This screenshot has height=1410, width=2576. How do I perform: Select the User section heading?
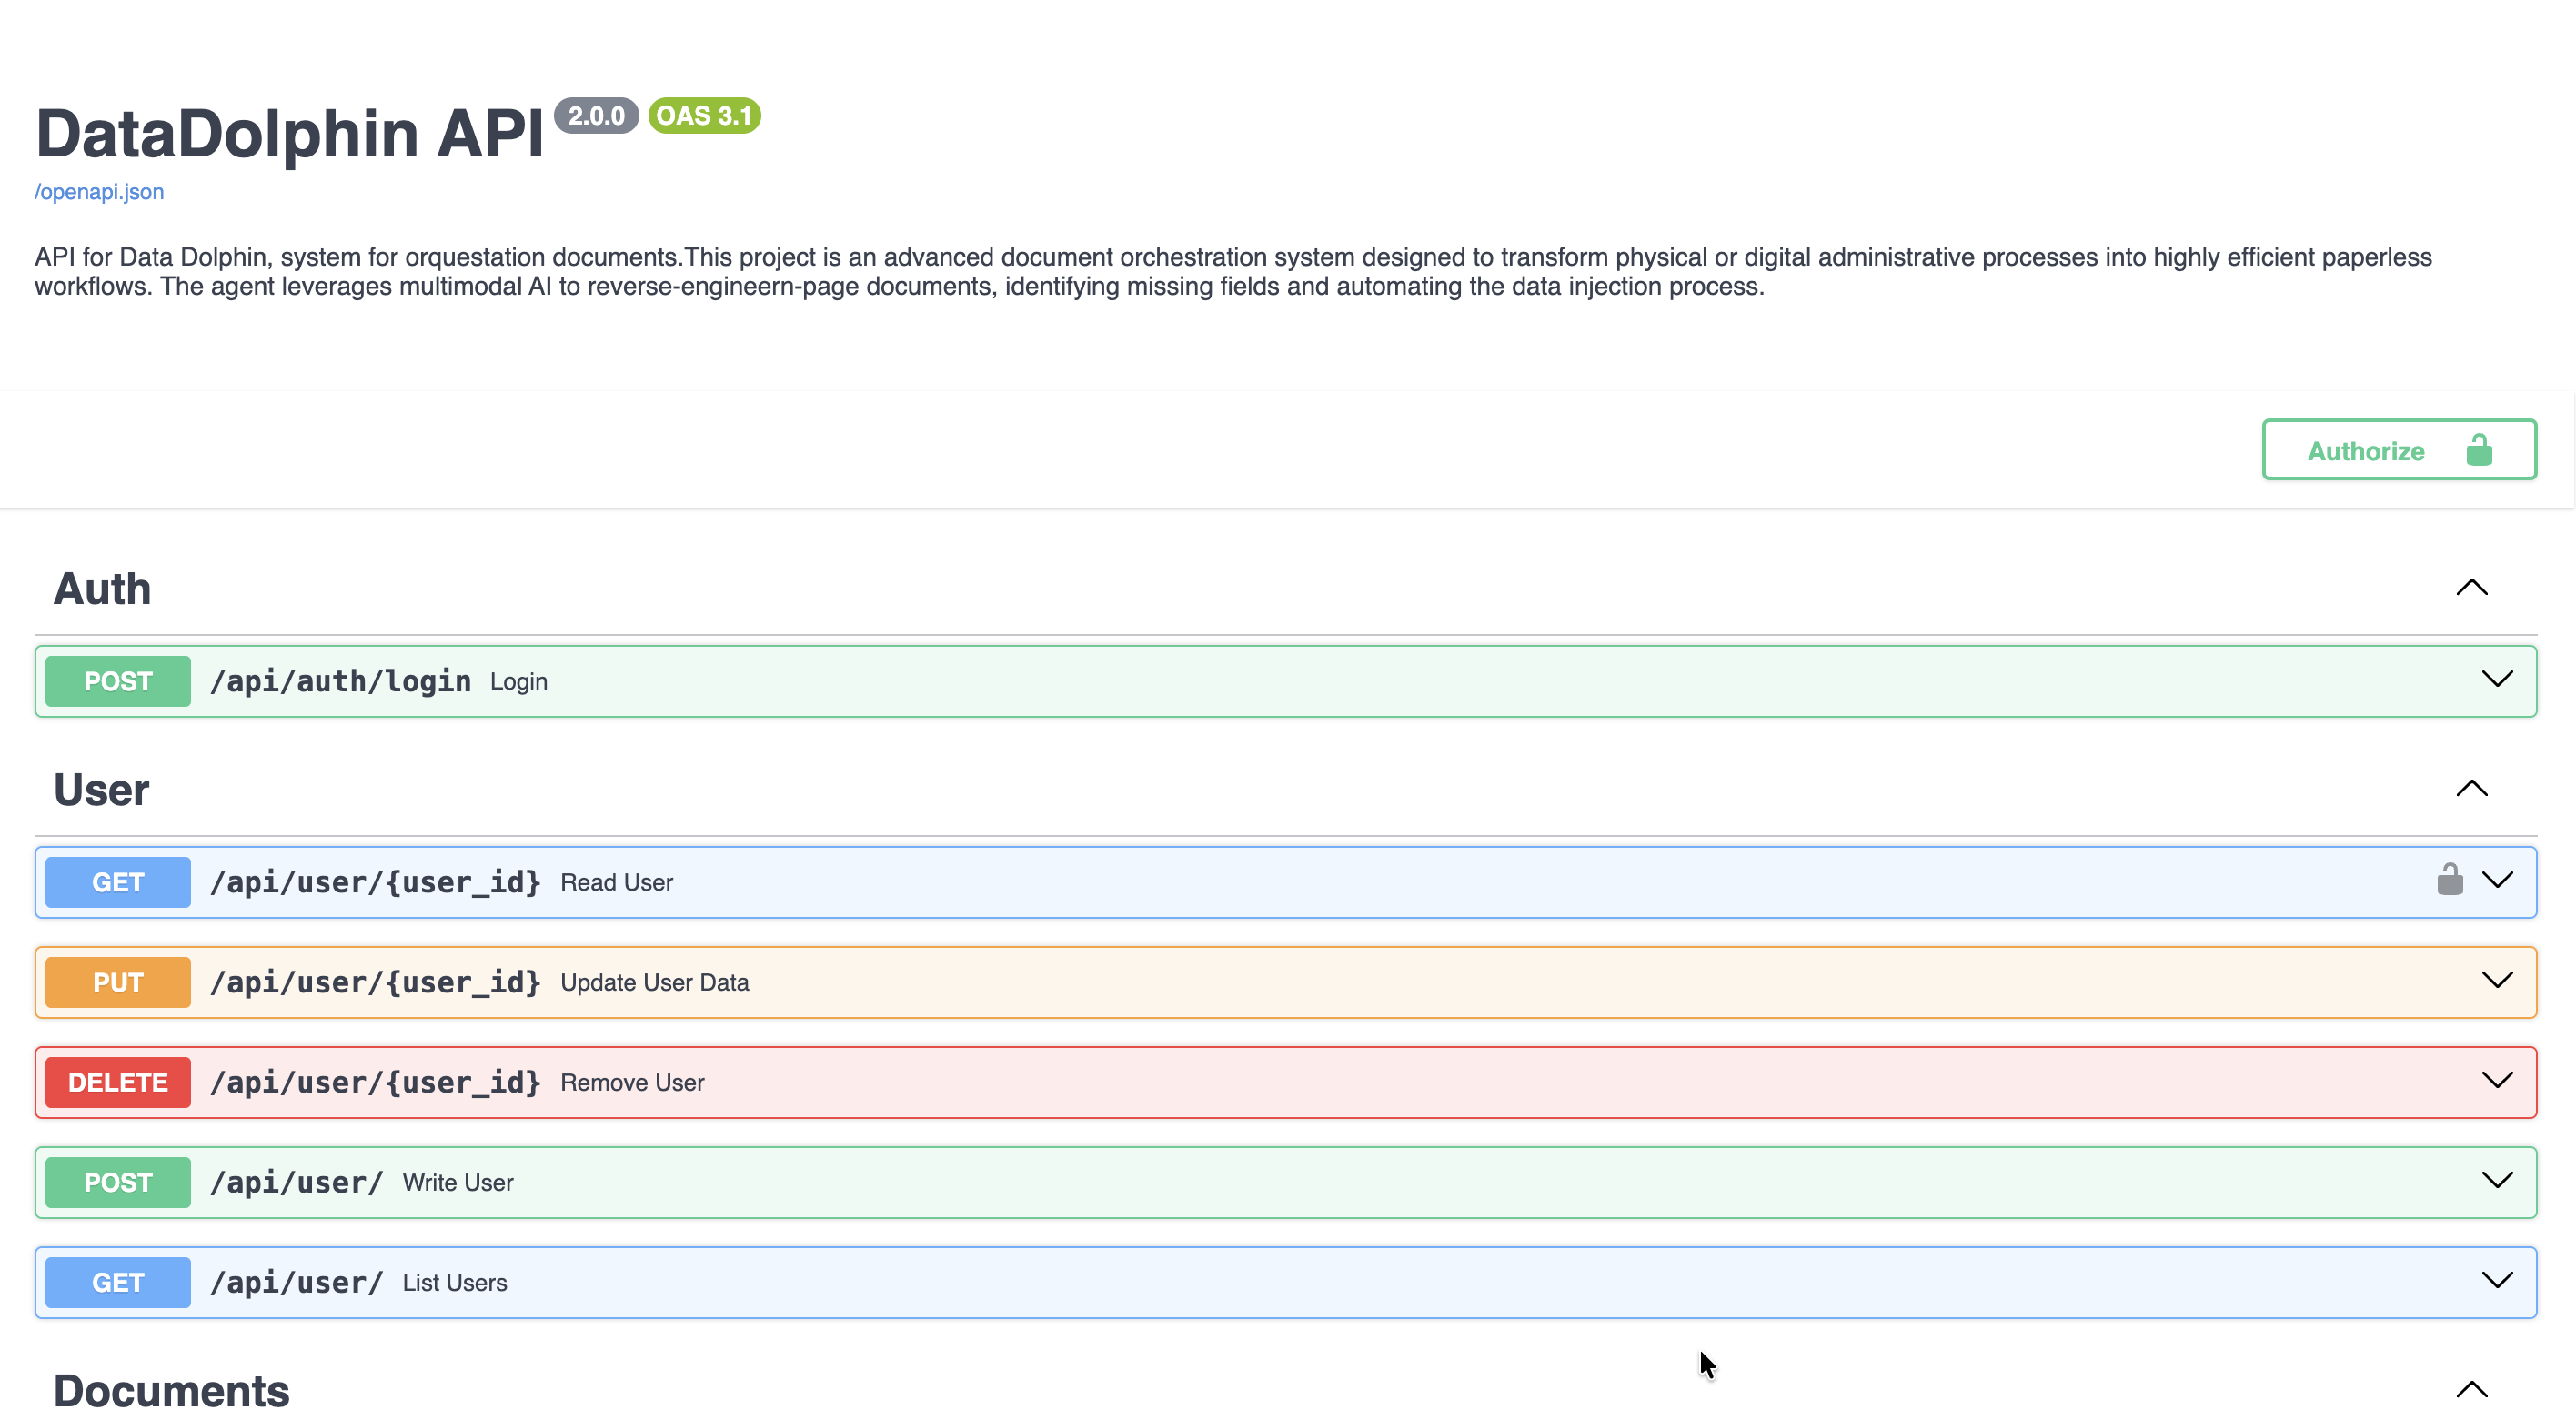point(101,790)
